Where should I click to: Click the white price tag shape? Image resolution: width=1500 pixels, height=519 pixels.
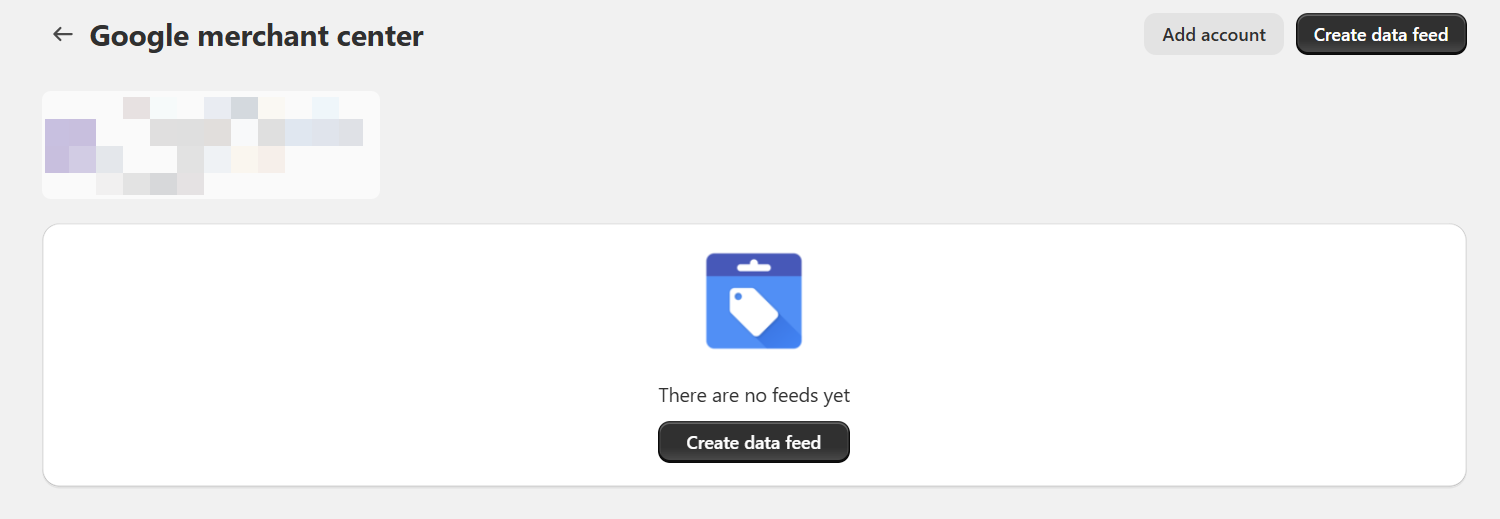tap(754, 311)
